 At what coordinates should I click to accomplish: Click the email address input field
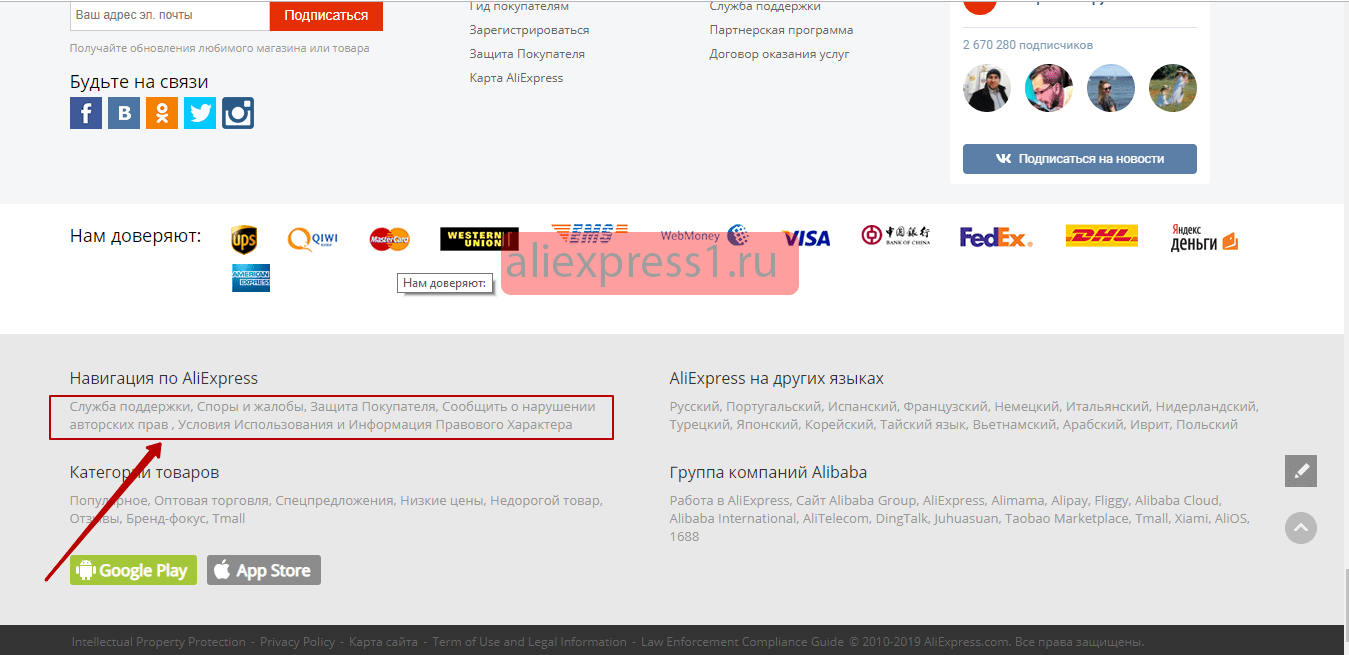(170, 15)
